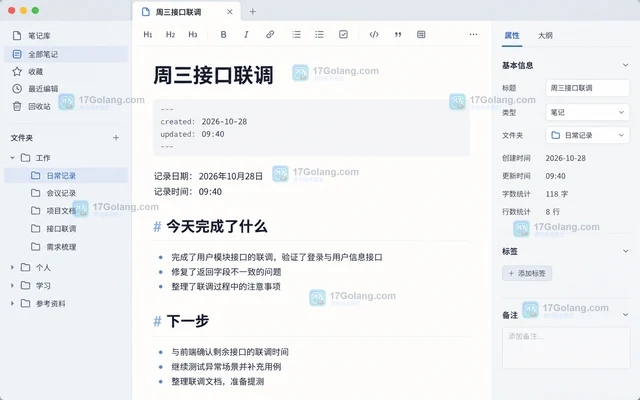Insert a code block

(374, 35)
